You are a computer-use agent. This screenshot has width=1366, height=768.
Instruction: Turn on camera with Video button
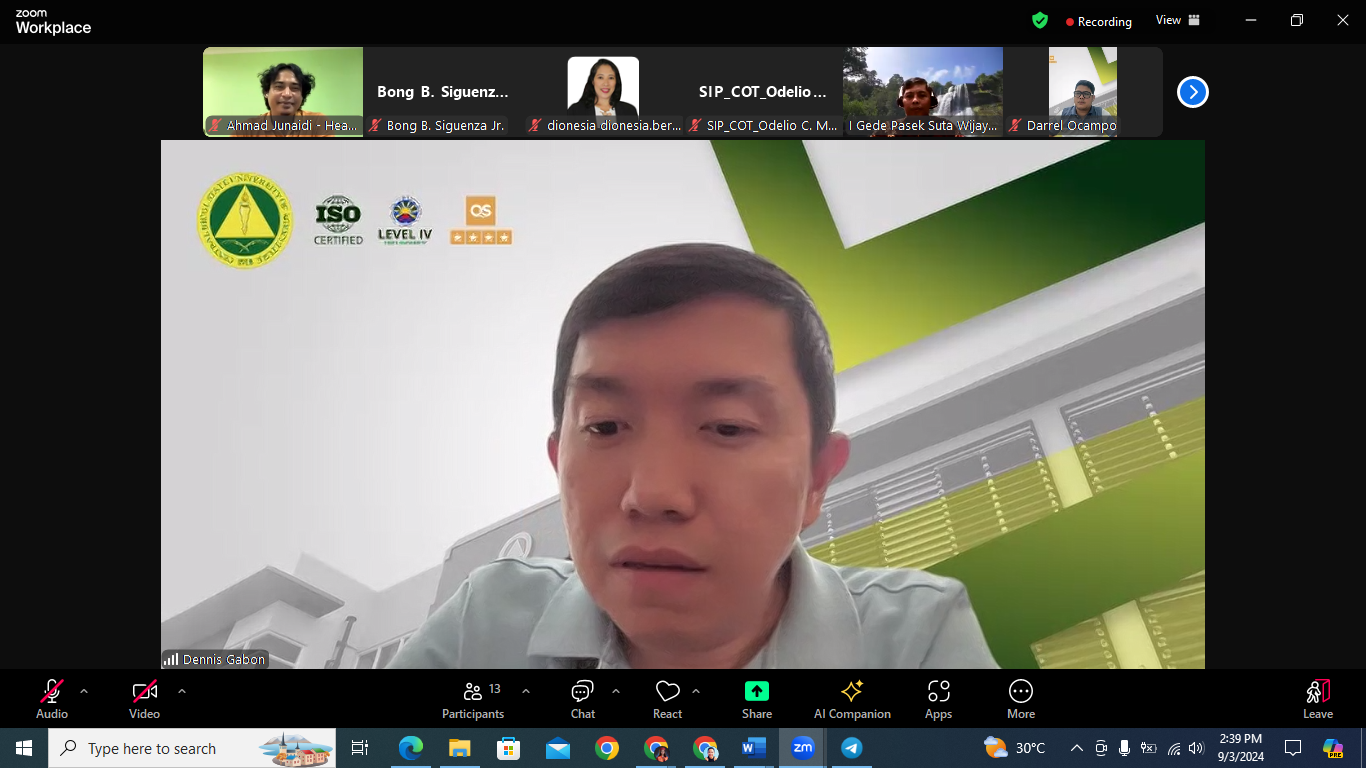(x=145, y=699)
